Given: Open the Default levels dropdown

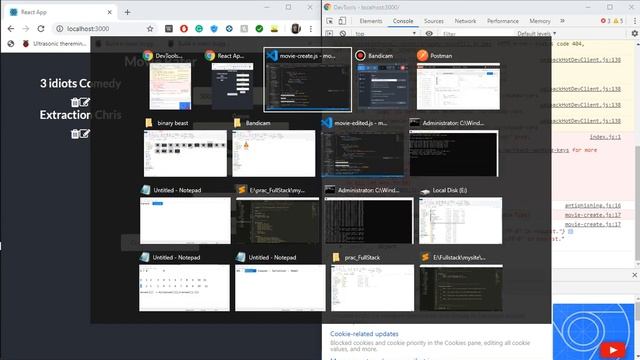Looking at the screenshot, I should pyautogui.click(x=536, y=33).
